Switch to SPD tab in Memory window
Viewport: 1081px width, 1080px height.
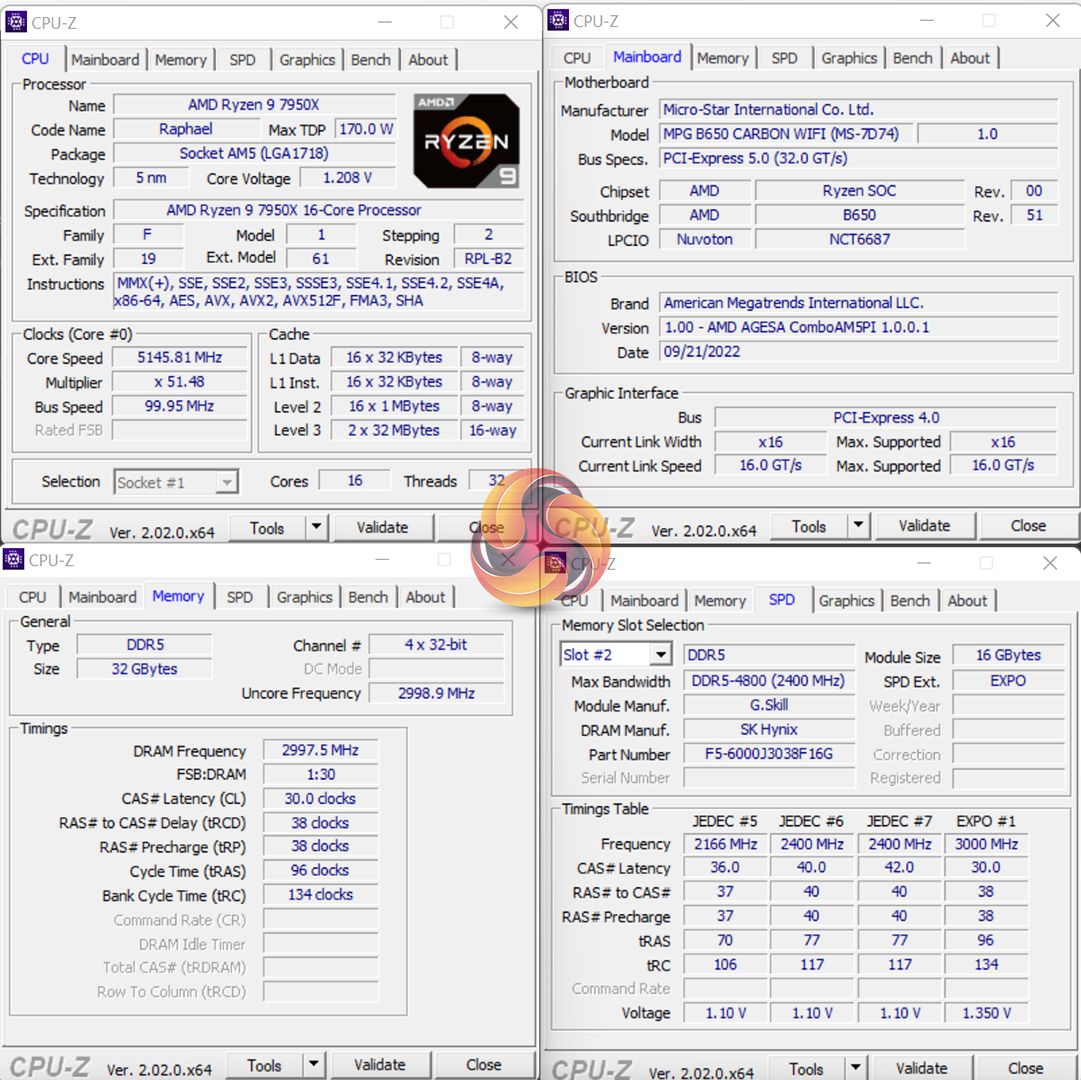coord(239,597)
